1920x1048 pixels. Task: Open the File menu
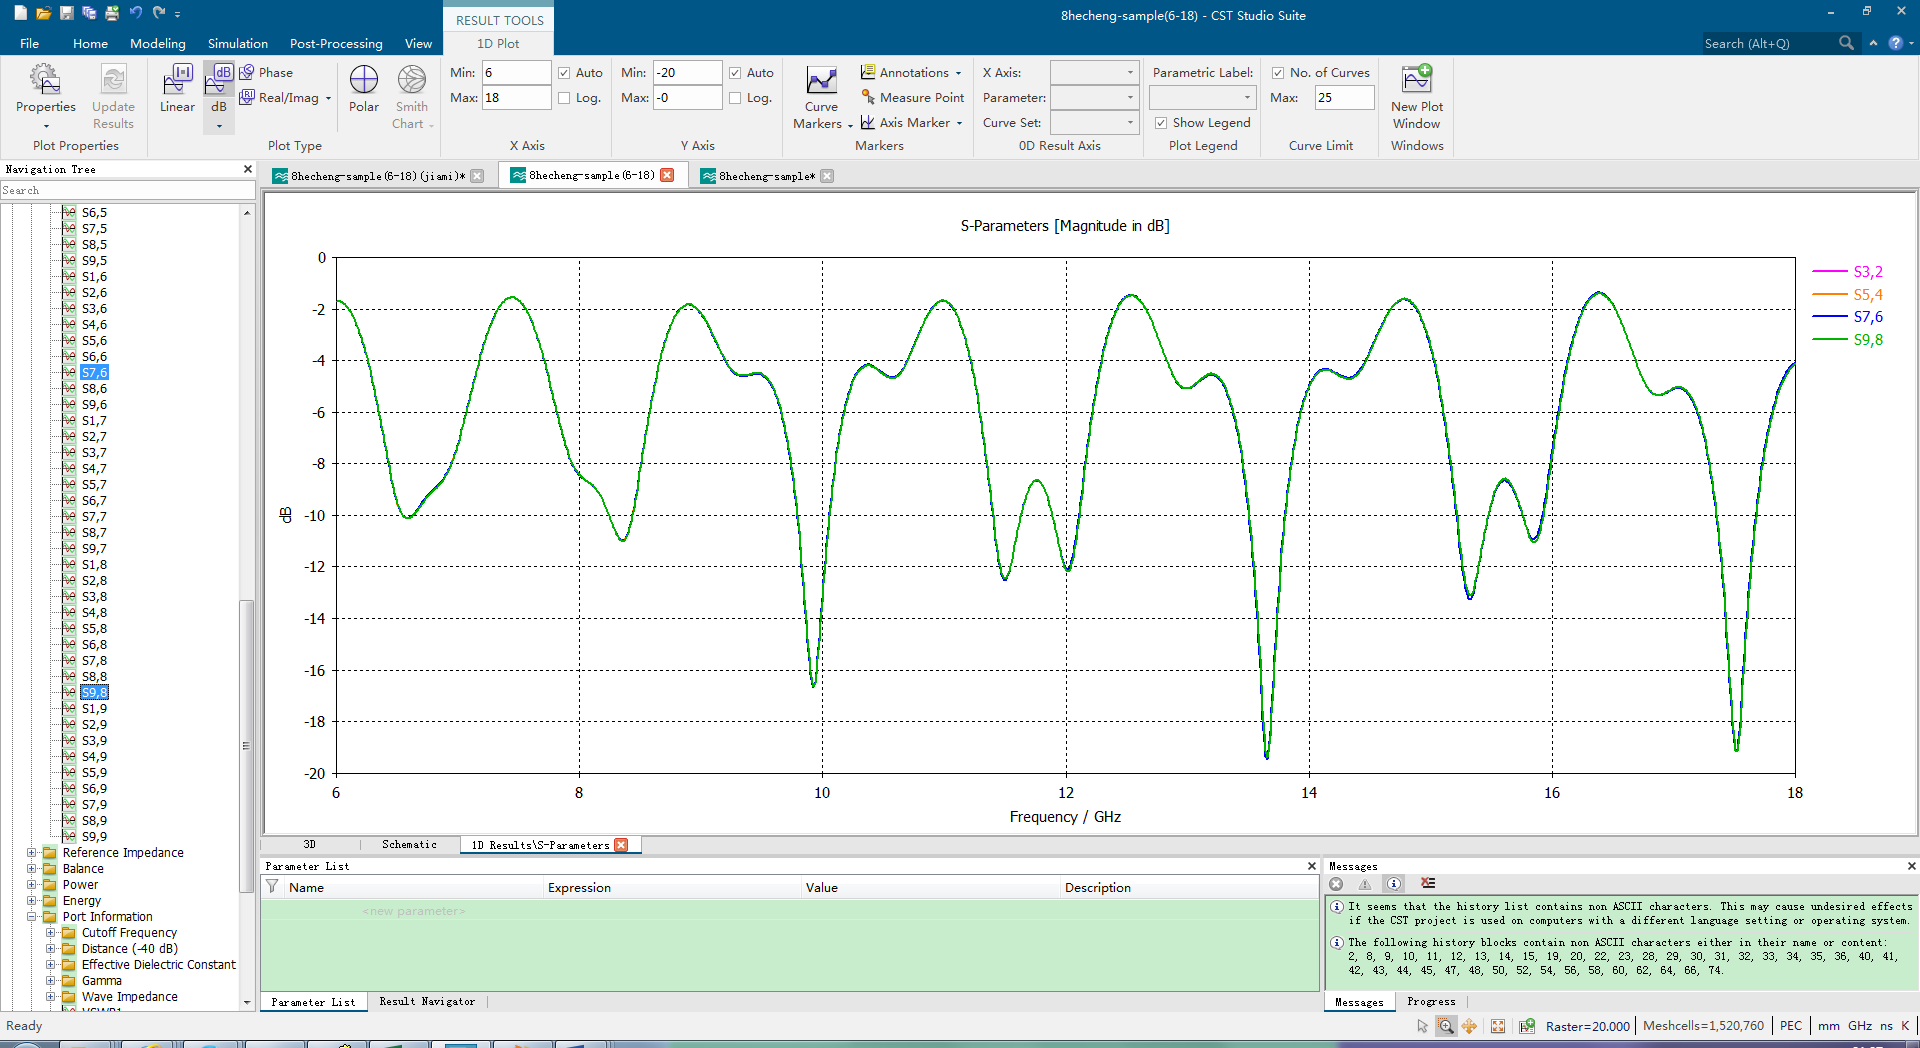(29, 43)
